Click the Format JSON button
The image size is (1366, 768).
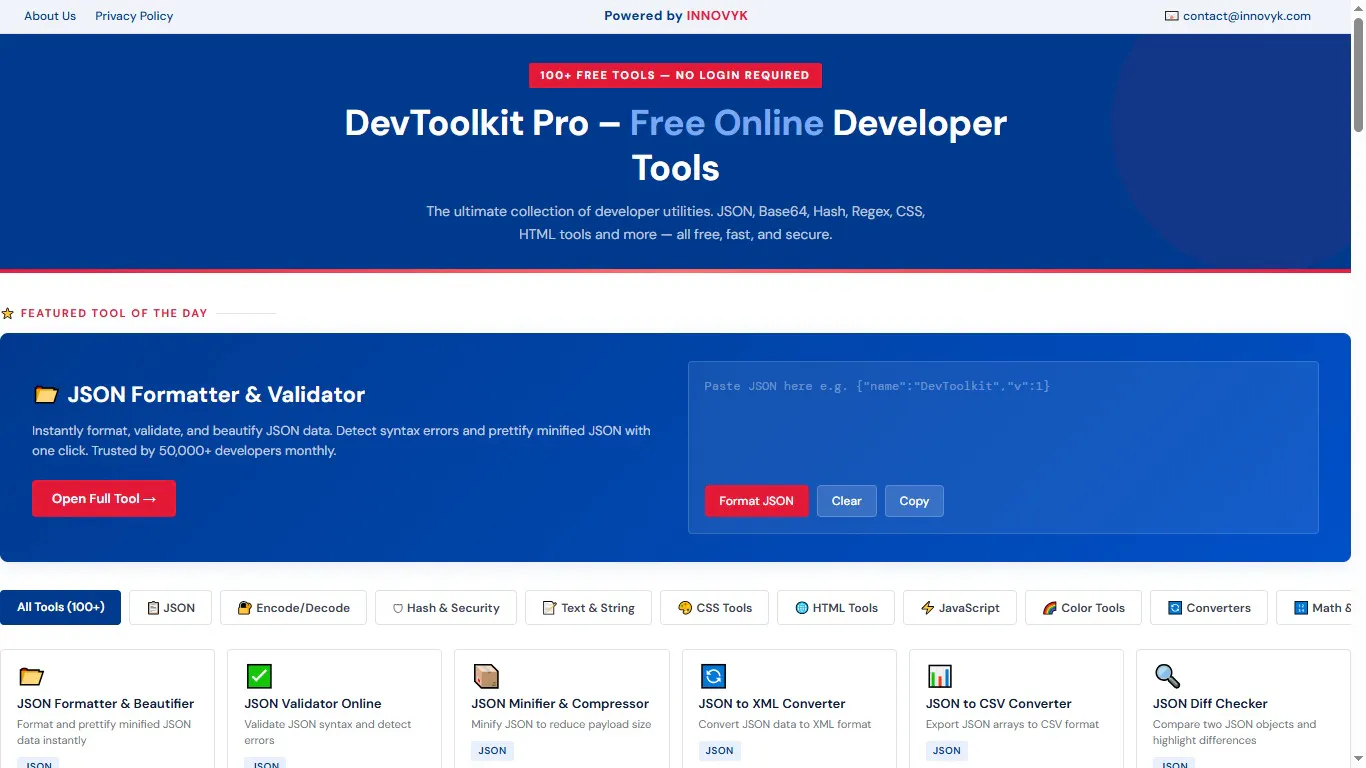757,501
